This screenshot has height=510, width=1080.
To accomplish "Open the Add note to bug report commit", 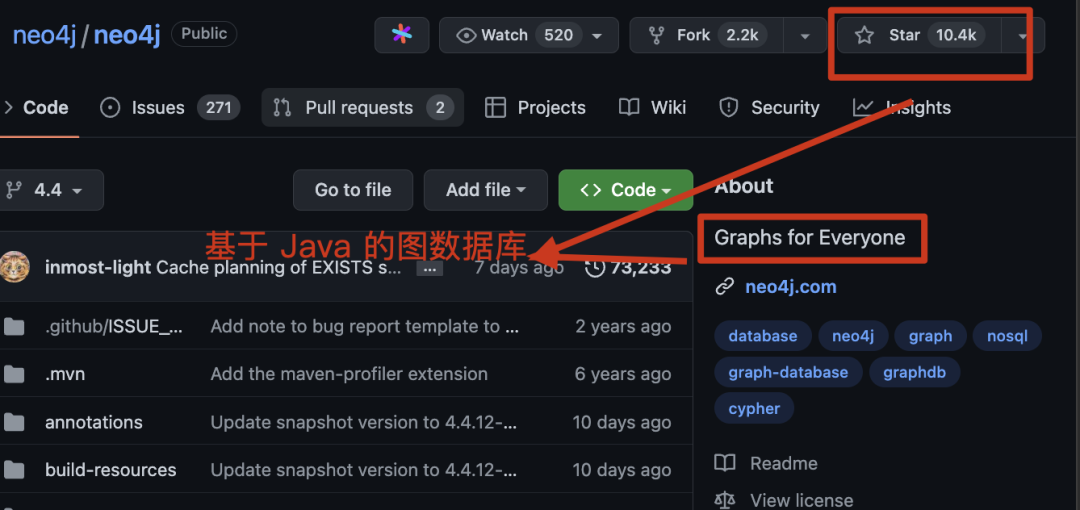I will [x=365, y=326].
